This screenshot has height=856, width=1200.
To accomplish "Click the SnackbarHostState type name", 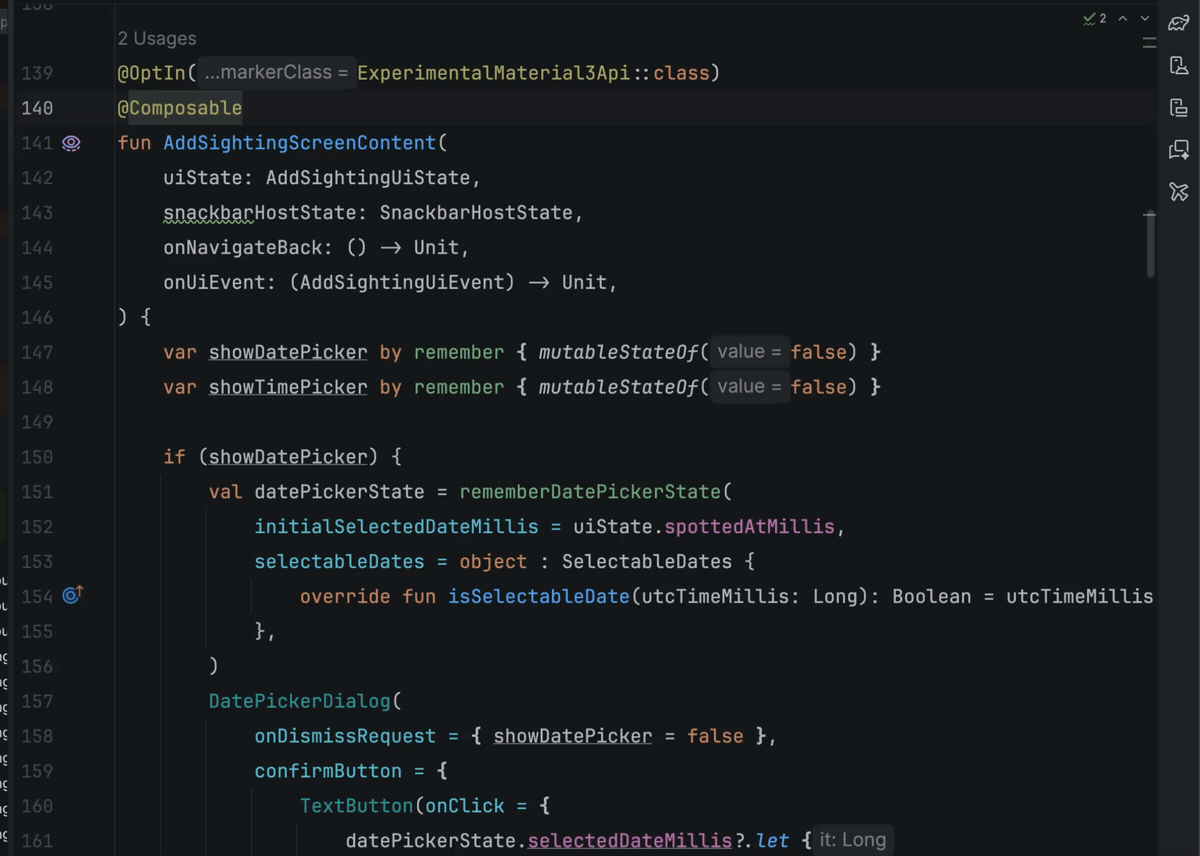I will [x=476, y=213].
